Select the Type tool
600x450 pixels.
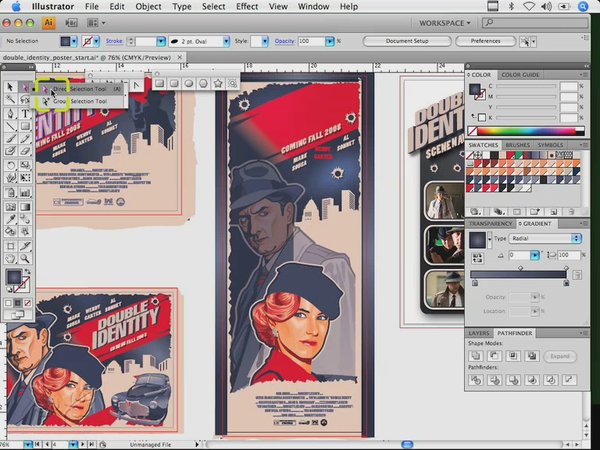click(26, 113)
